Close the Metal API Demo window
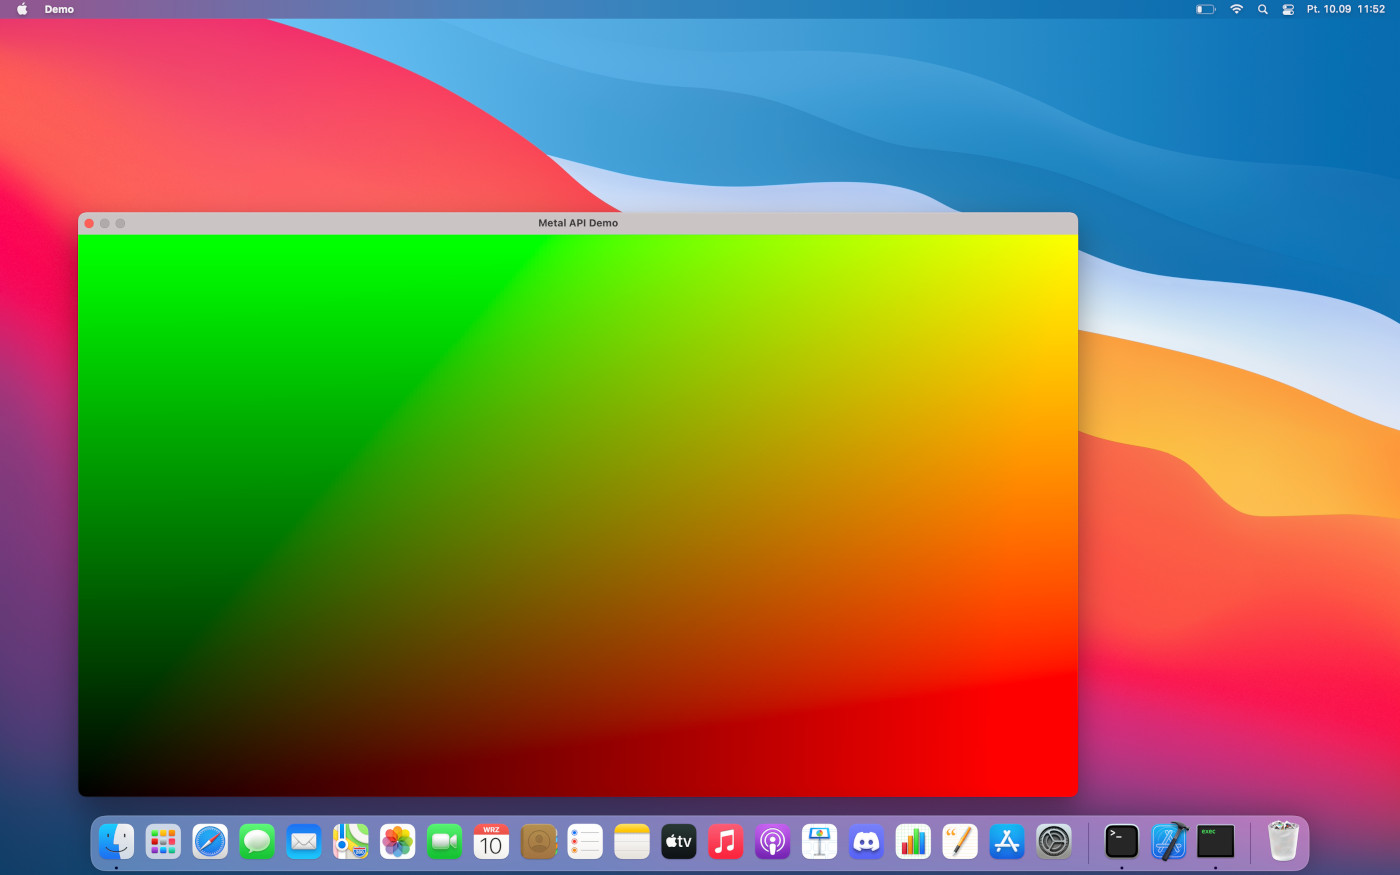The height and width of the screenshot is (875, 1400). [x=89, y=223]
